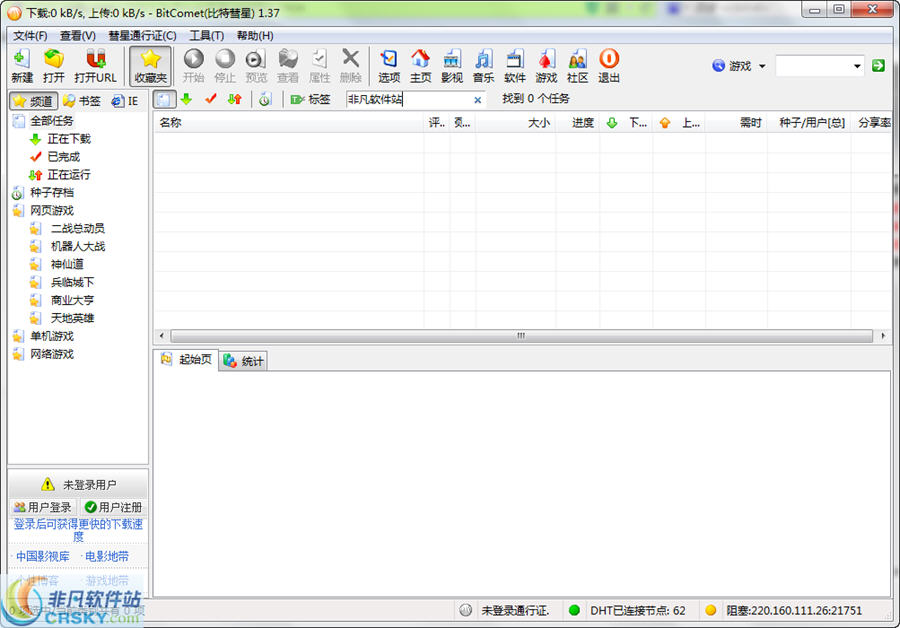Select 全部任务 in the sidebar tree
The image size is (900, 628).
(x=52, y=121)
